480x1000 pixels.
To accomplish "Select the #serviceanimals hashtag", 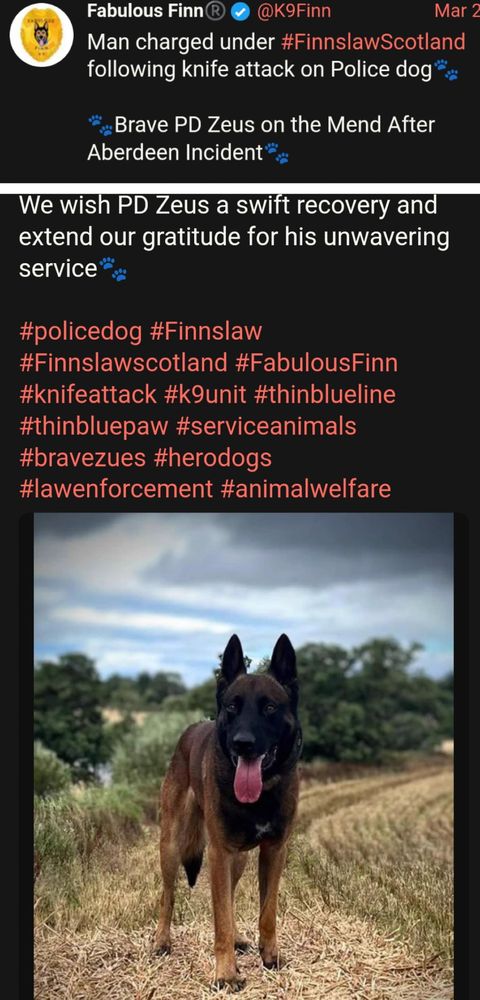I will [266, 427].
